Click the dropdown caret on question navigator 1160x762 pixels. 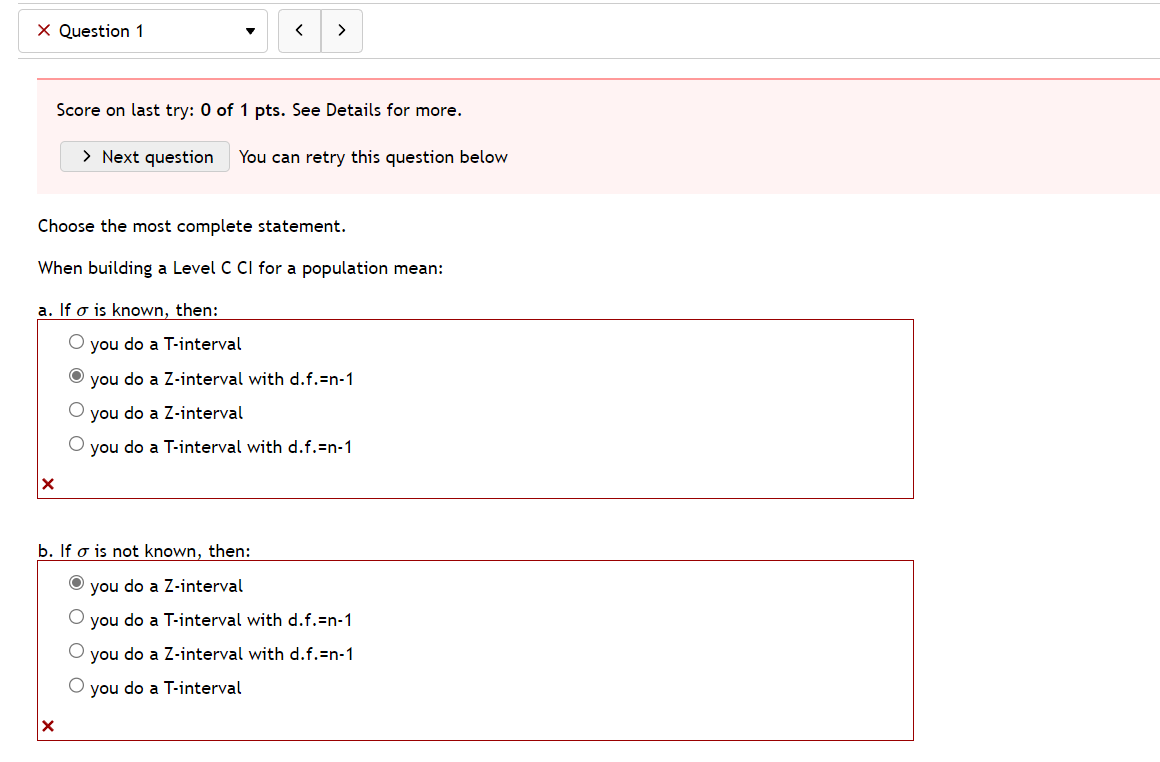pos(250,31)
